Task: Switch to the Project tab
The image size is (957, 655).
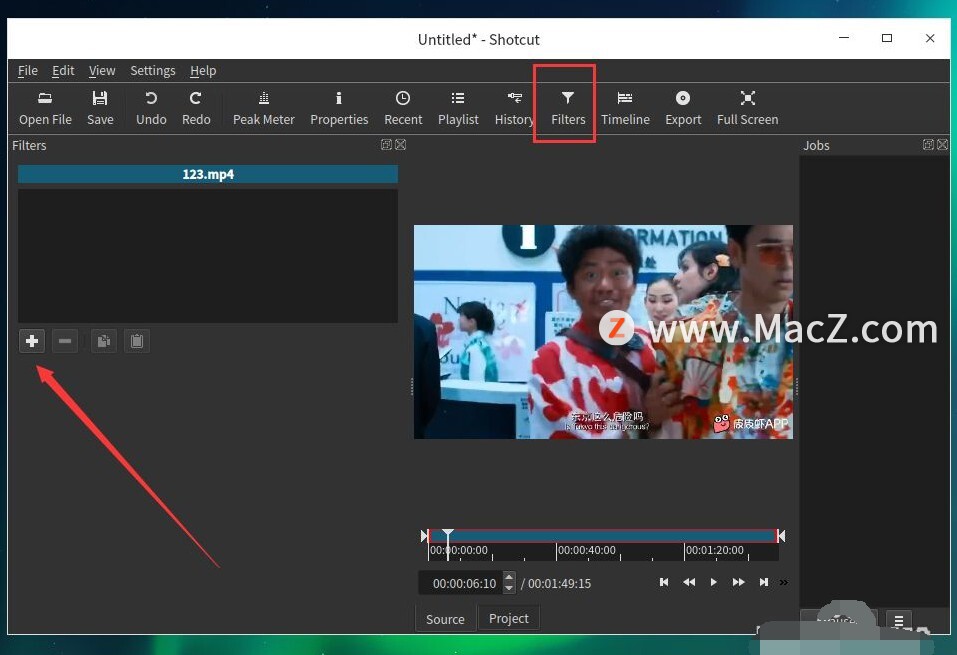Action: tap(508, 618)
